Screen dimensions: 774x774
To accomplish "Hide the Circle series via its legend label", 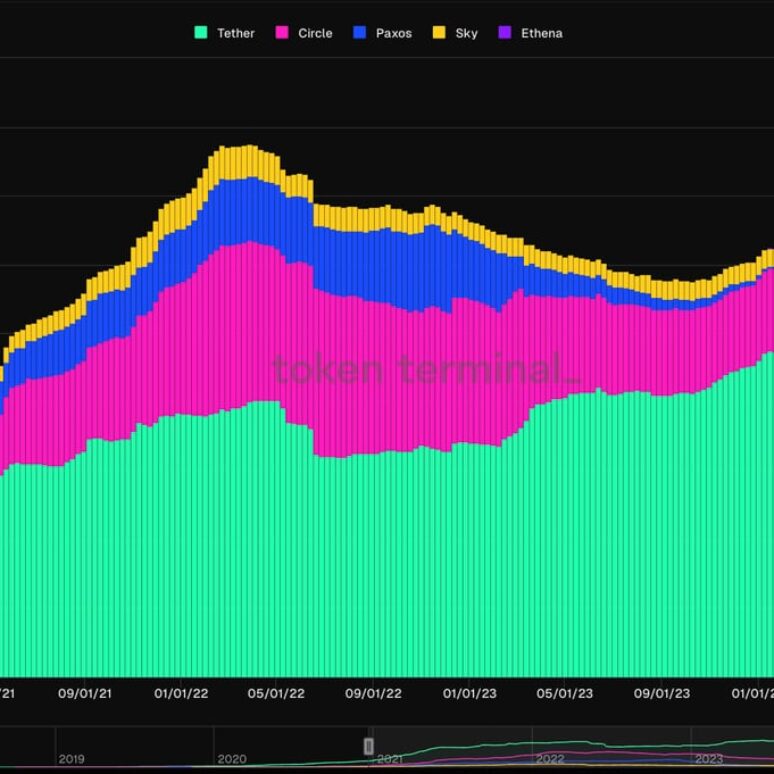I will coord(315,33).
